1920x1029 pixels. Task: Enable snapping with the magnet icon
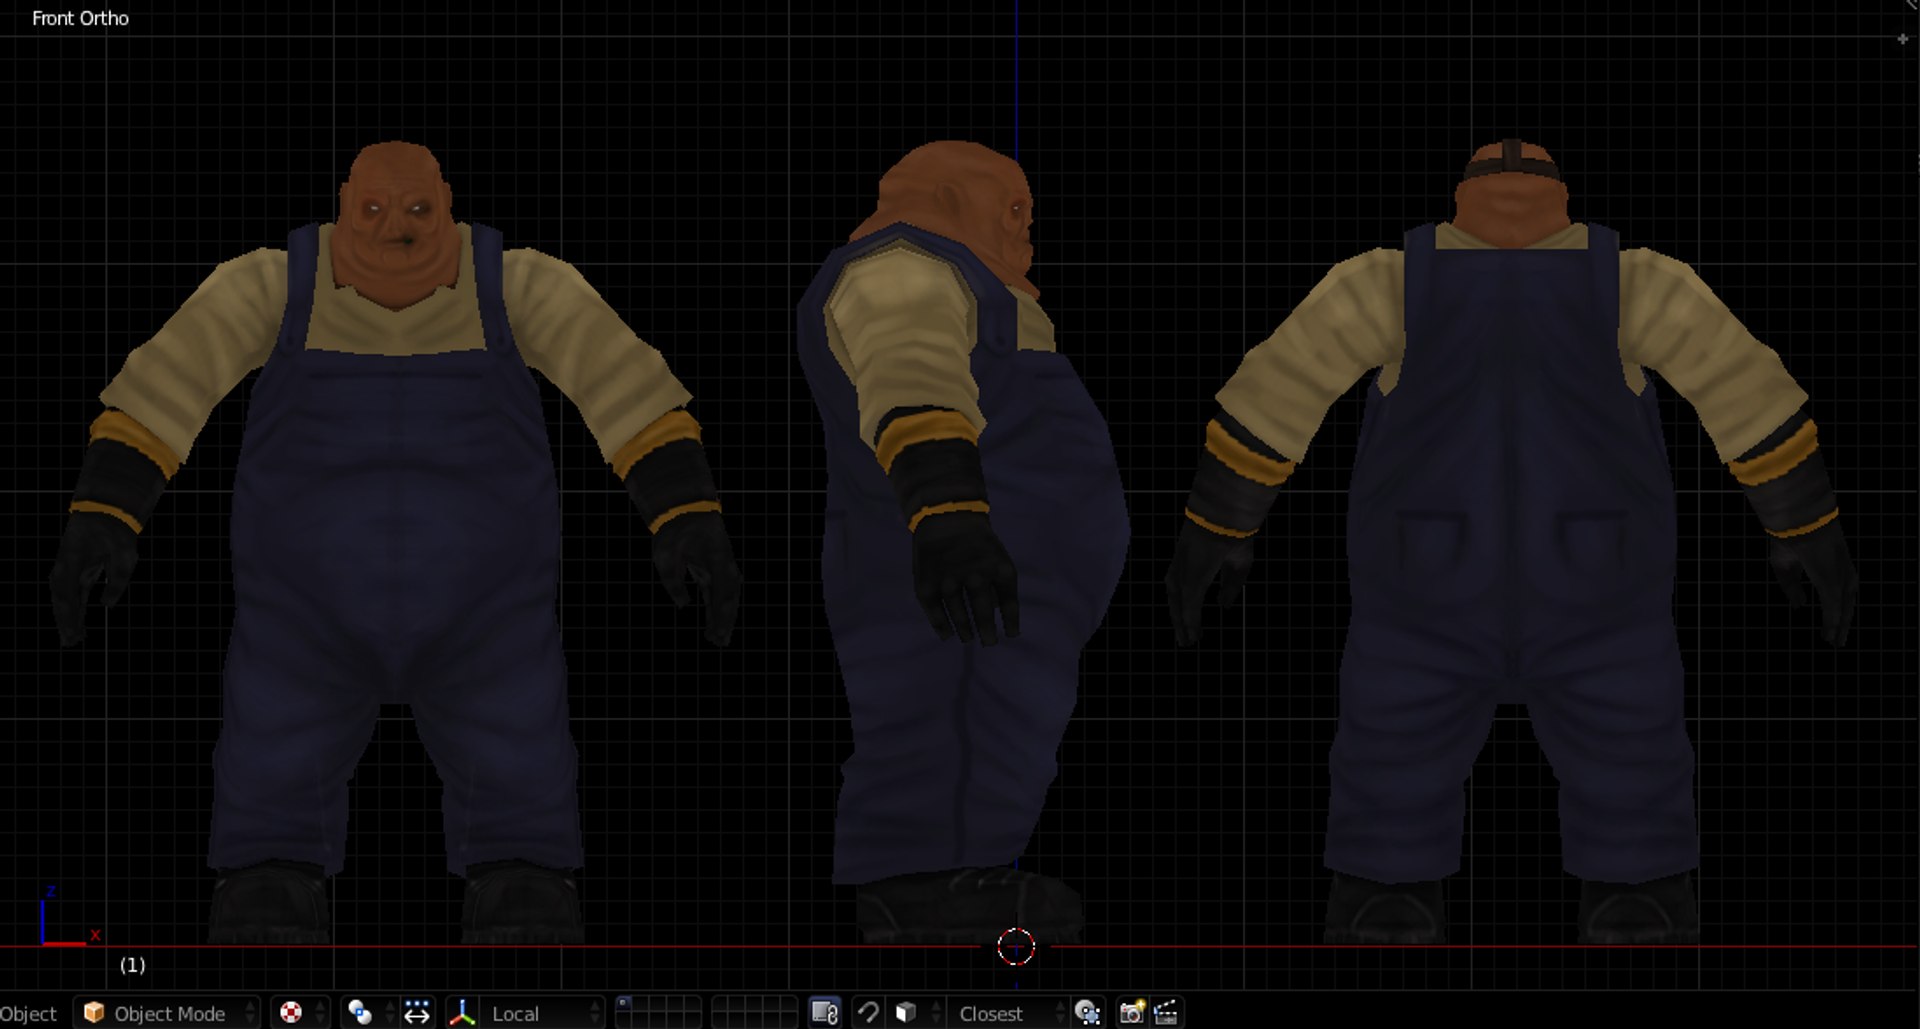(x=868, y=1013)
